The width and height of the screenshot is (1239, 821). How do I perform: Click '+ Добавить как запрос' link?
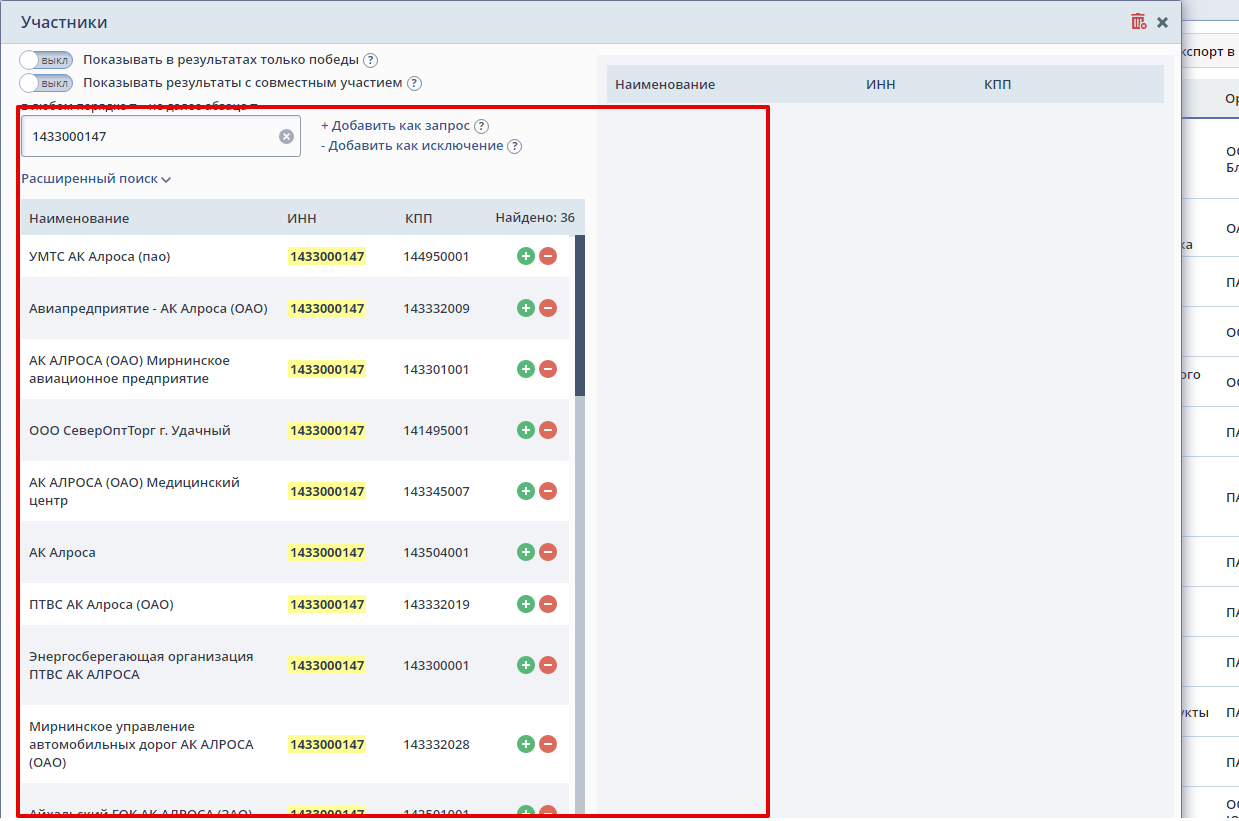395,126
